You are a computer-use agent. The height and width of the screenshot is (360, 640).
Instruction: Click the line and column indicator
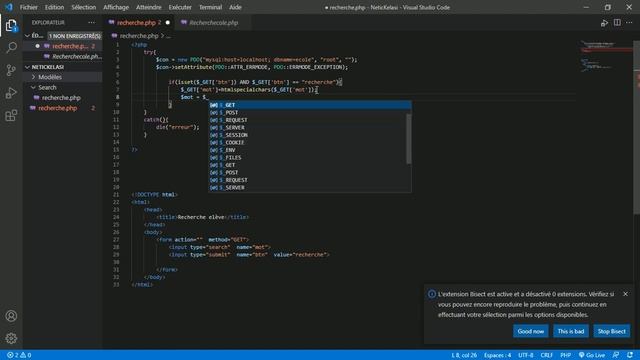pyautogui.click(x=464, y=355)
